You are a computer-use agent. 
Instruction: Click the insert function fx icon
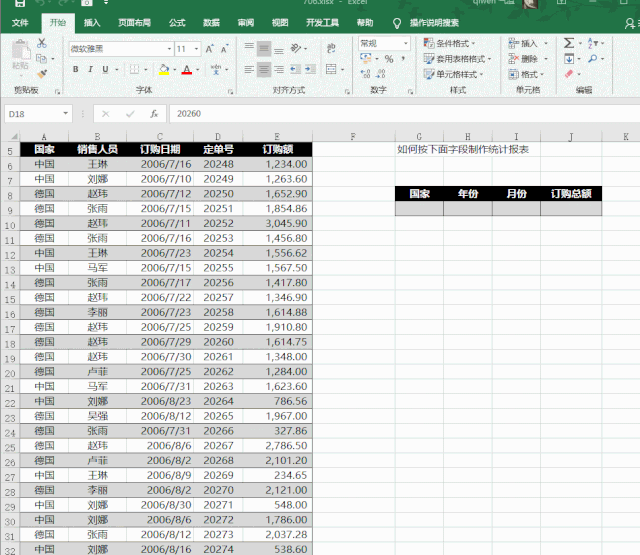(154, 114)
